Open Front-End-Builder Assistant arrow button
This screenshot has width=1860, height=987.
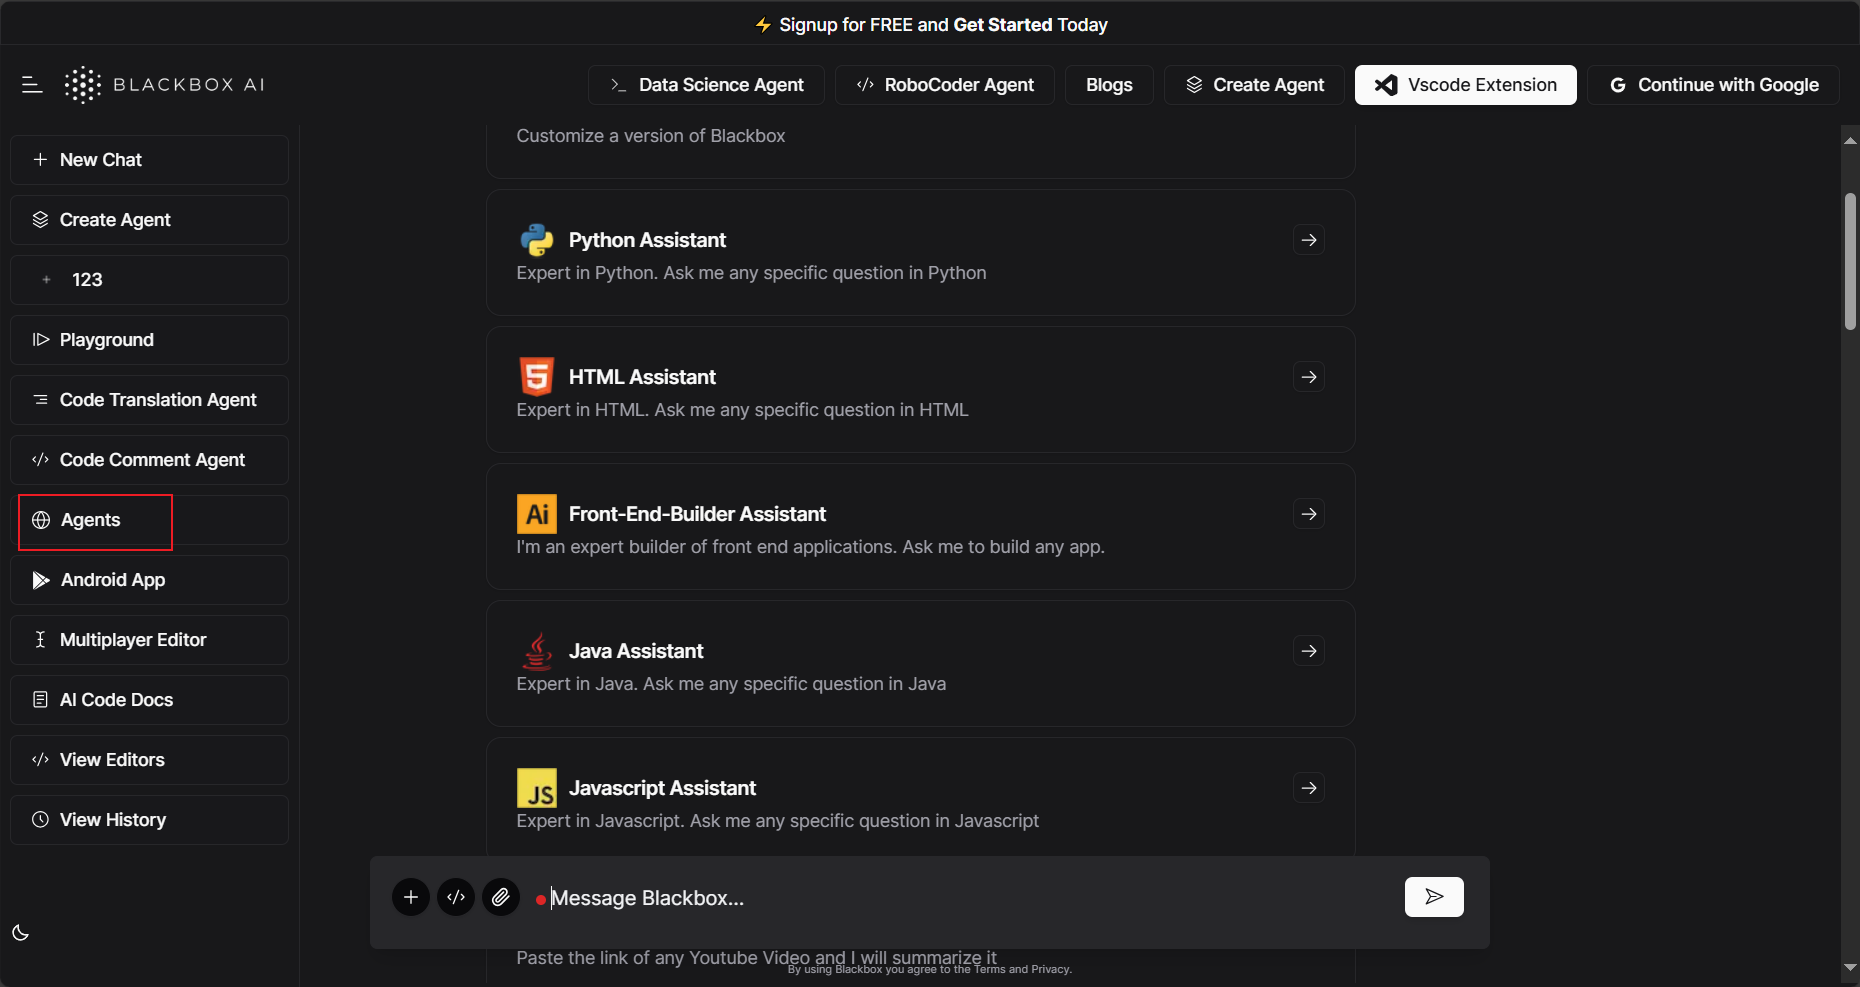[x=1309, y=514]
